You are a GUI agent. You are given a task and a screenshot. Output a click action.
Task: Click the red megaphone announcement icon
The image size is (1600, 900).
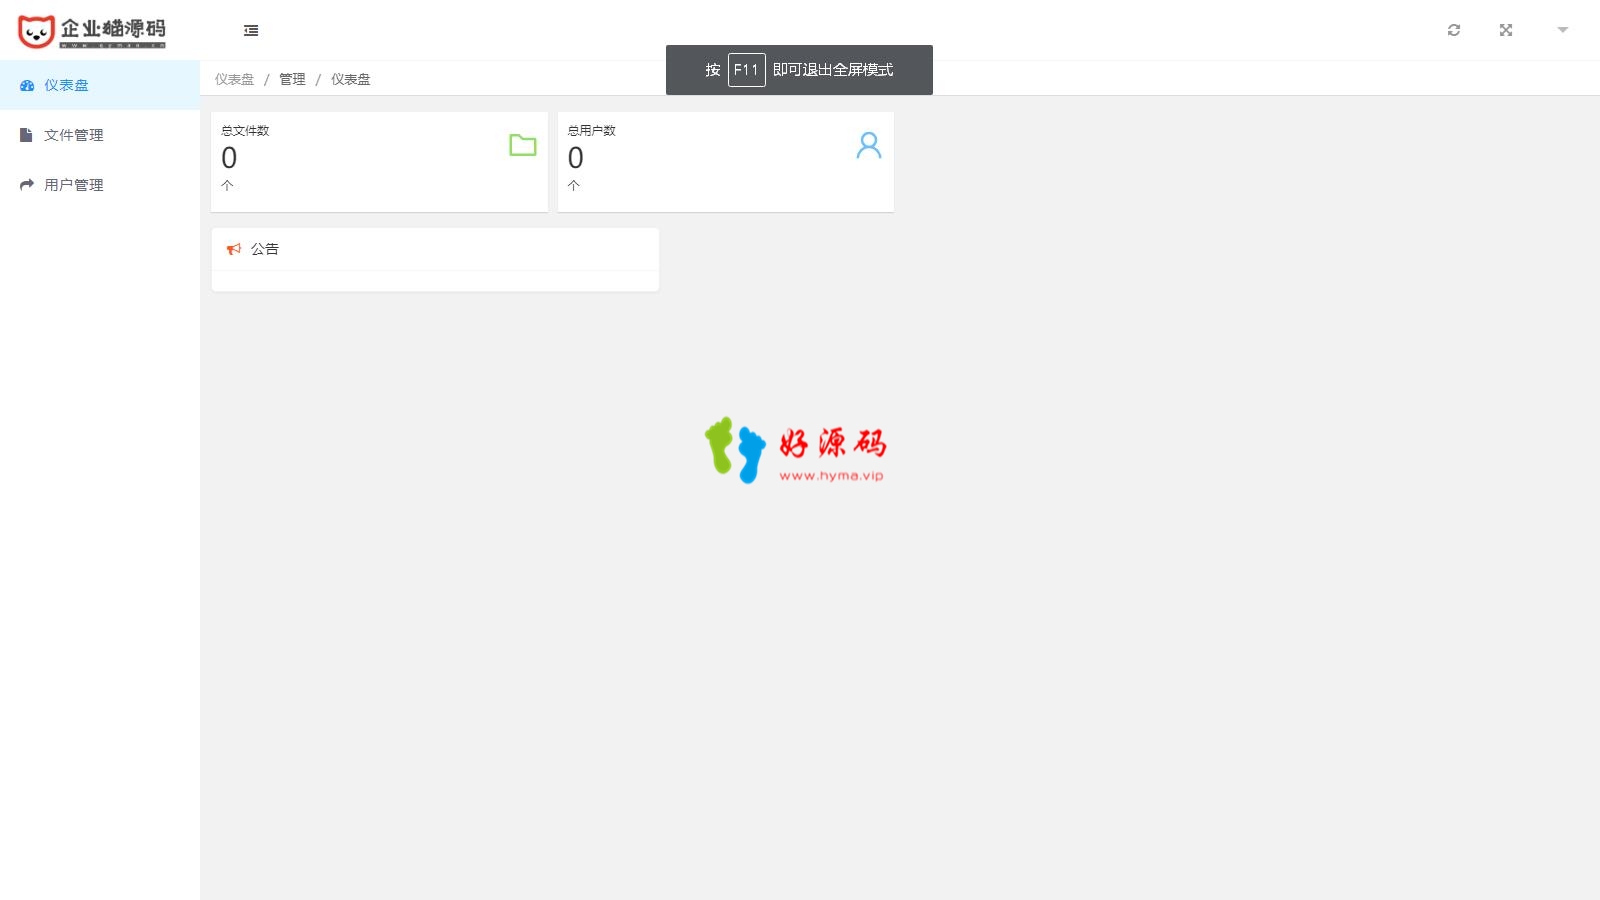(234, 249)
